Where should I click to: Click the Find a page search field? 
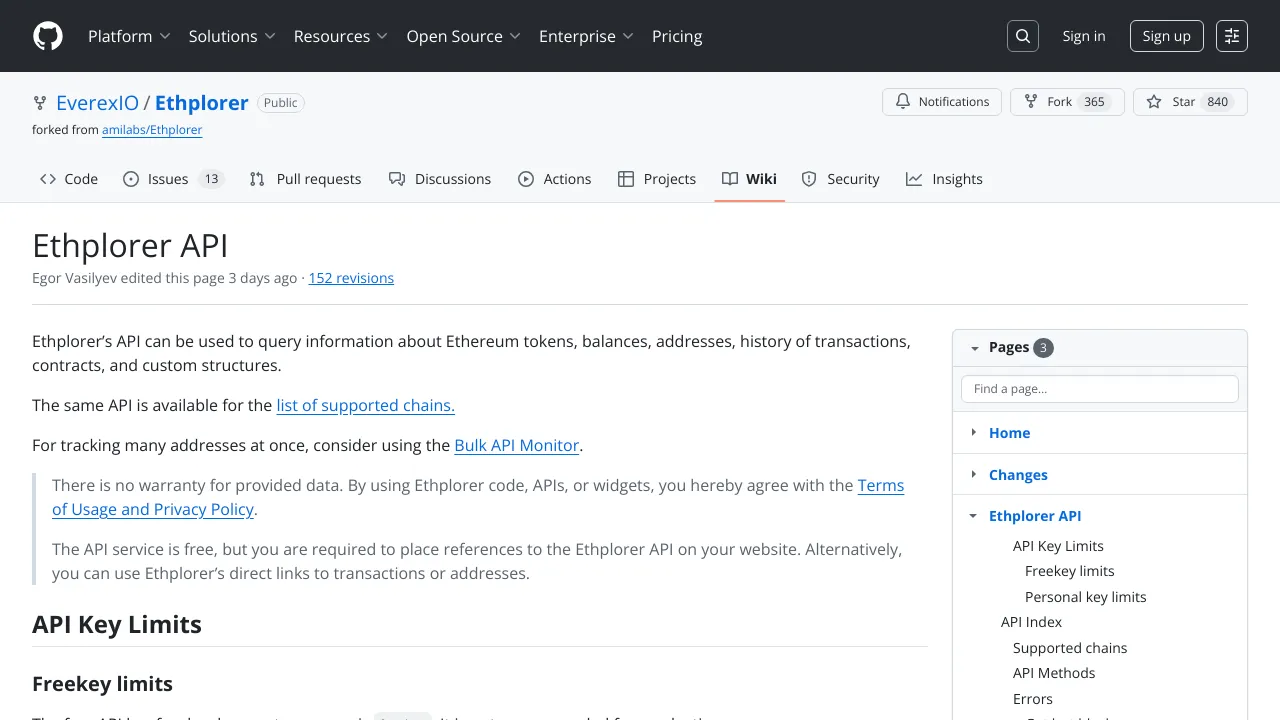pyautogui.click(x=1100, y=389)
